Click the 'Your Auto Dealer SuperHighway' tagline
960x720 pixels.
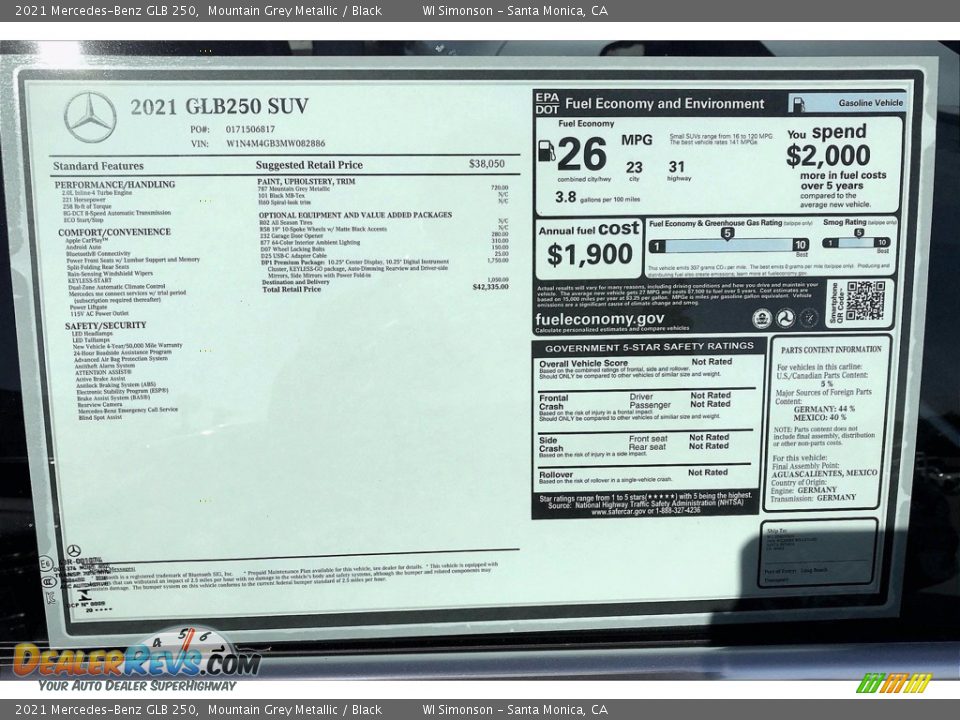[x=137, y=685]
